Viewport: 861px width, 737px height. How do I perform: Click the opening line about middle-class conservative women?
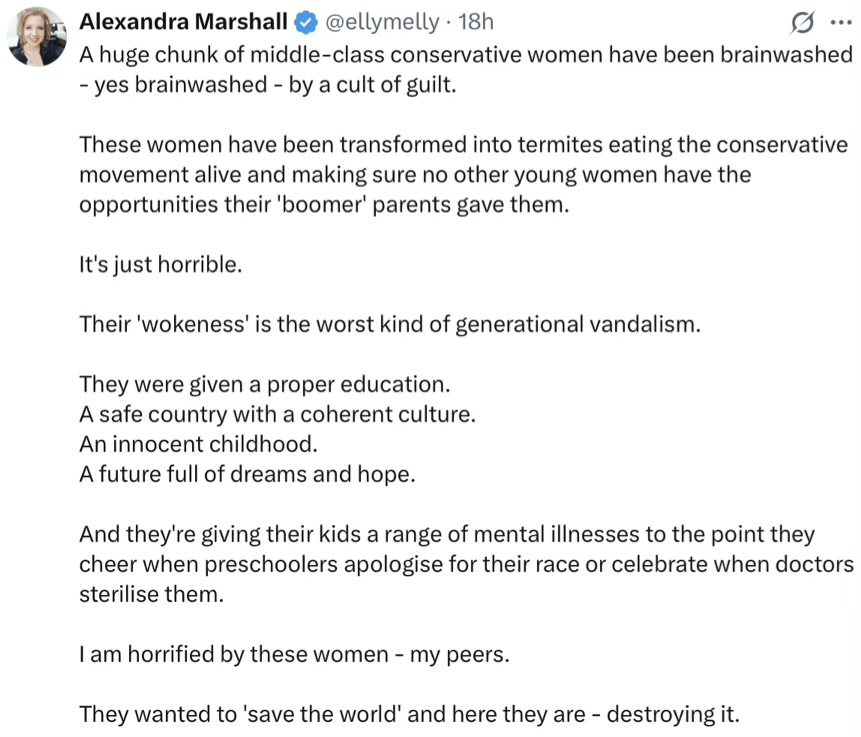(x=466, y=55)
